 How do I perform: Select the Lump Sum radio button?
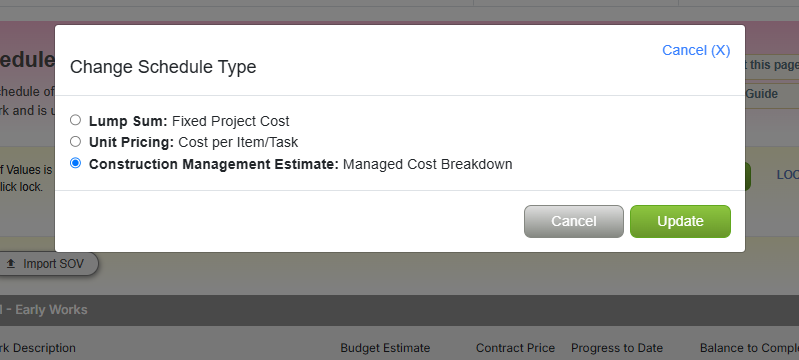pyautogui.click(x=75, y=120)
